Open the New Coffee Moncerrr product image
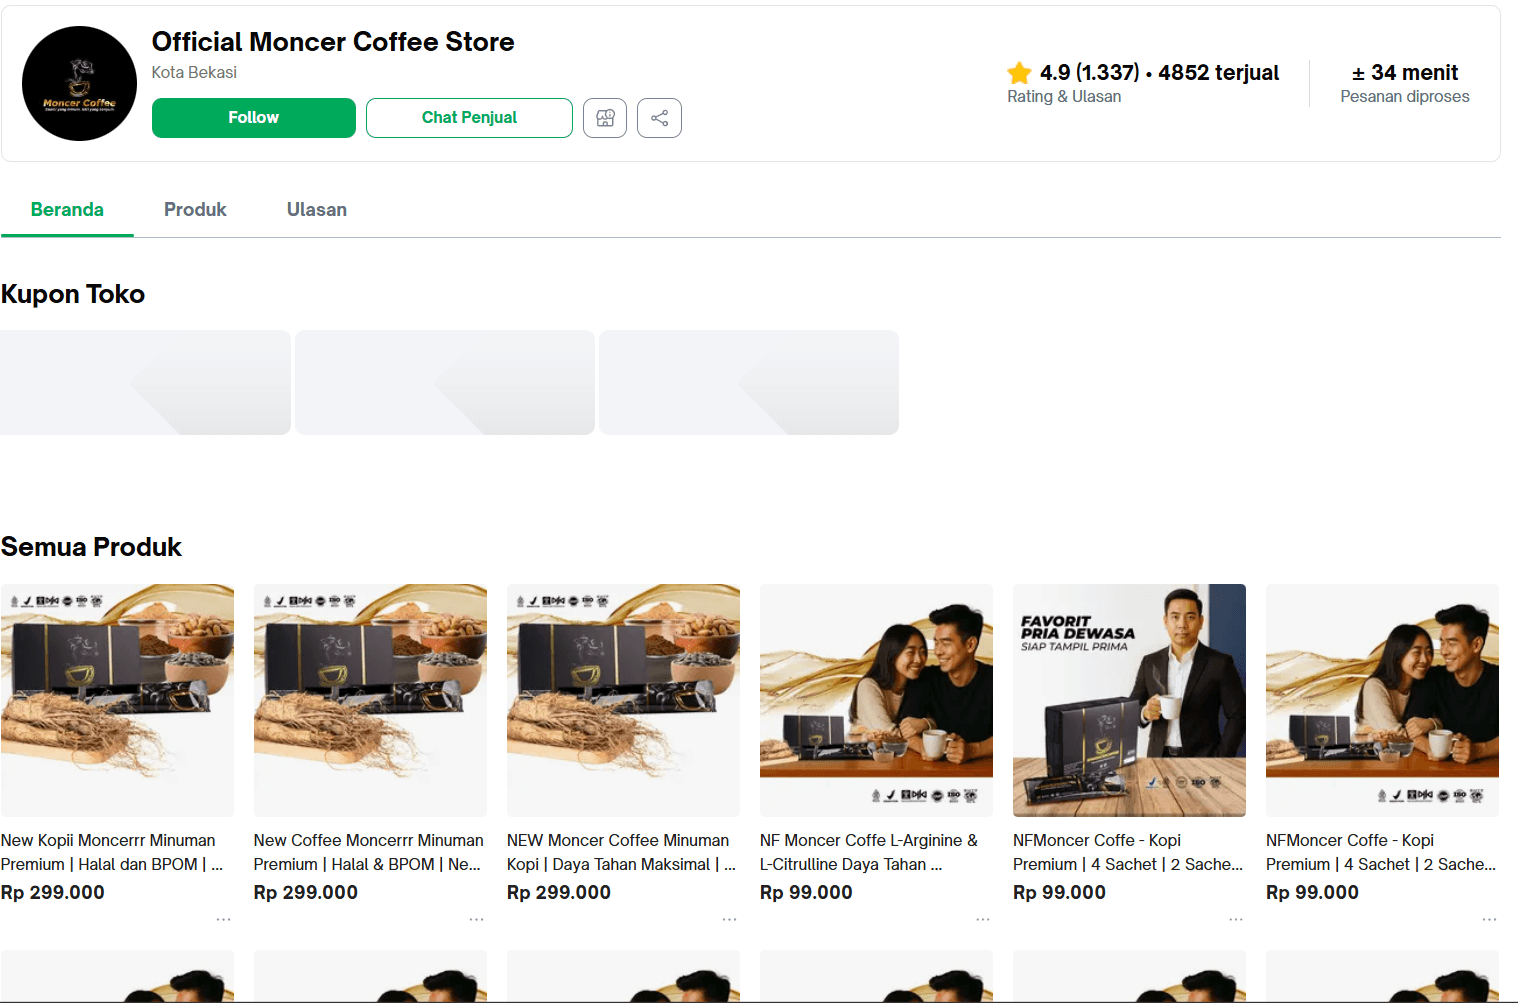 [370, 700]
